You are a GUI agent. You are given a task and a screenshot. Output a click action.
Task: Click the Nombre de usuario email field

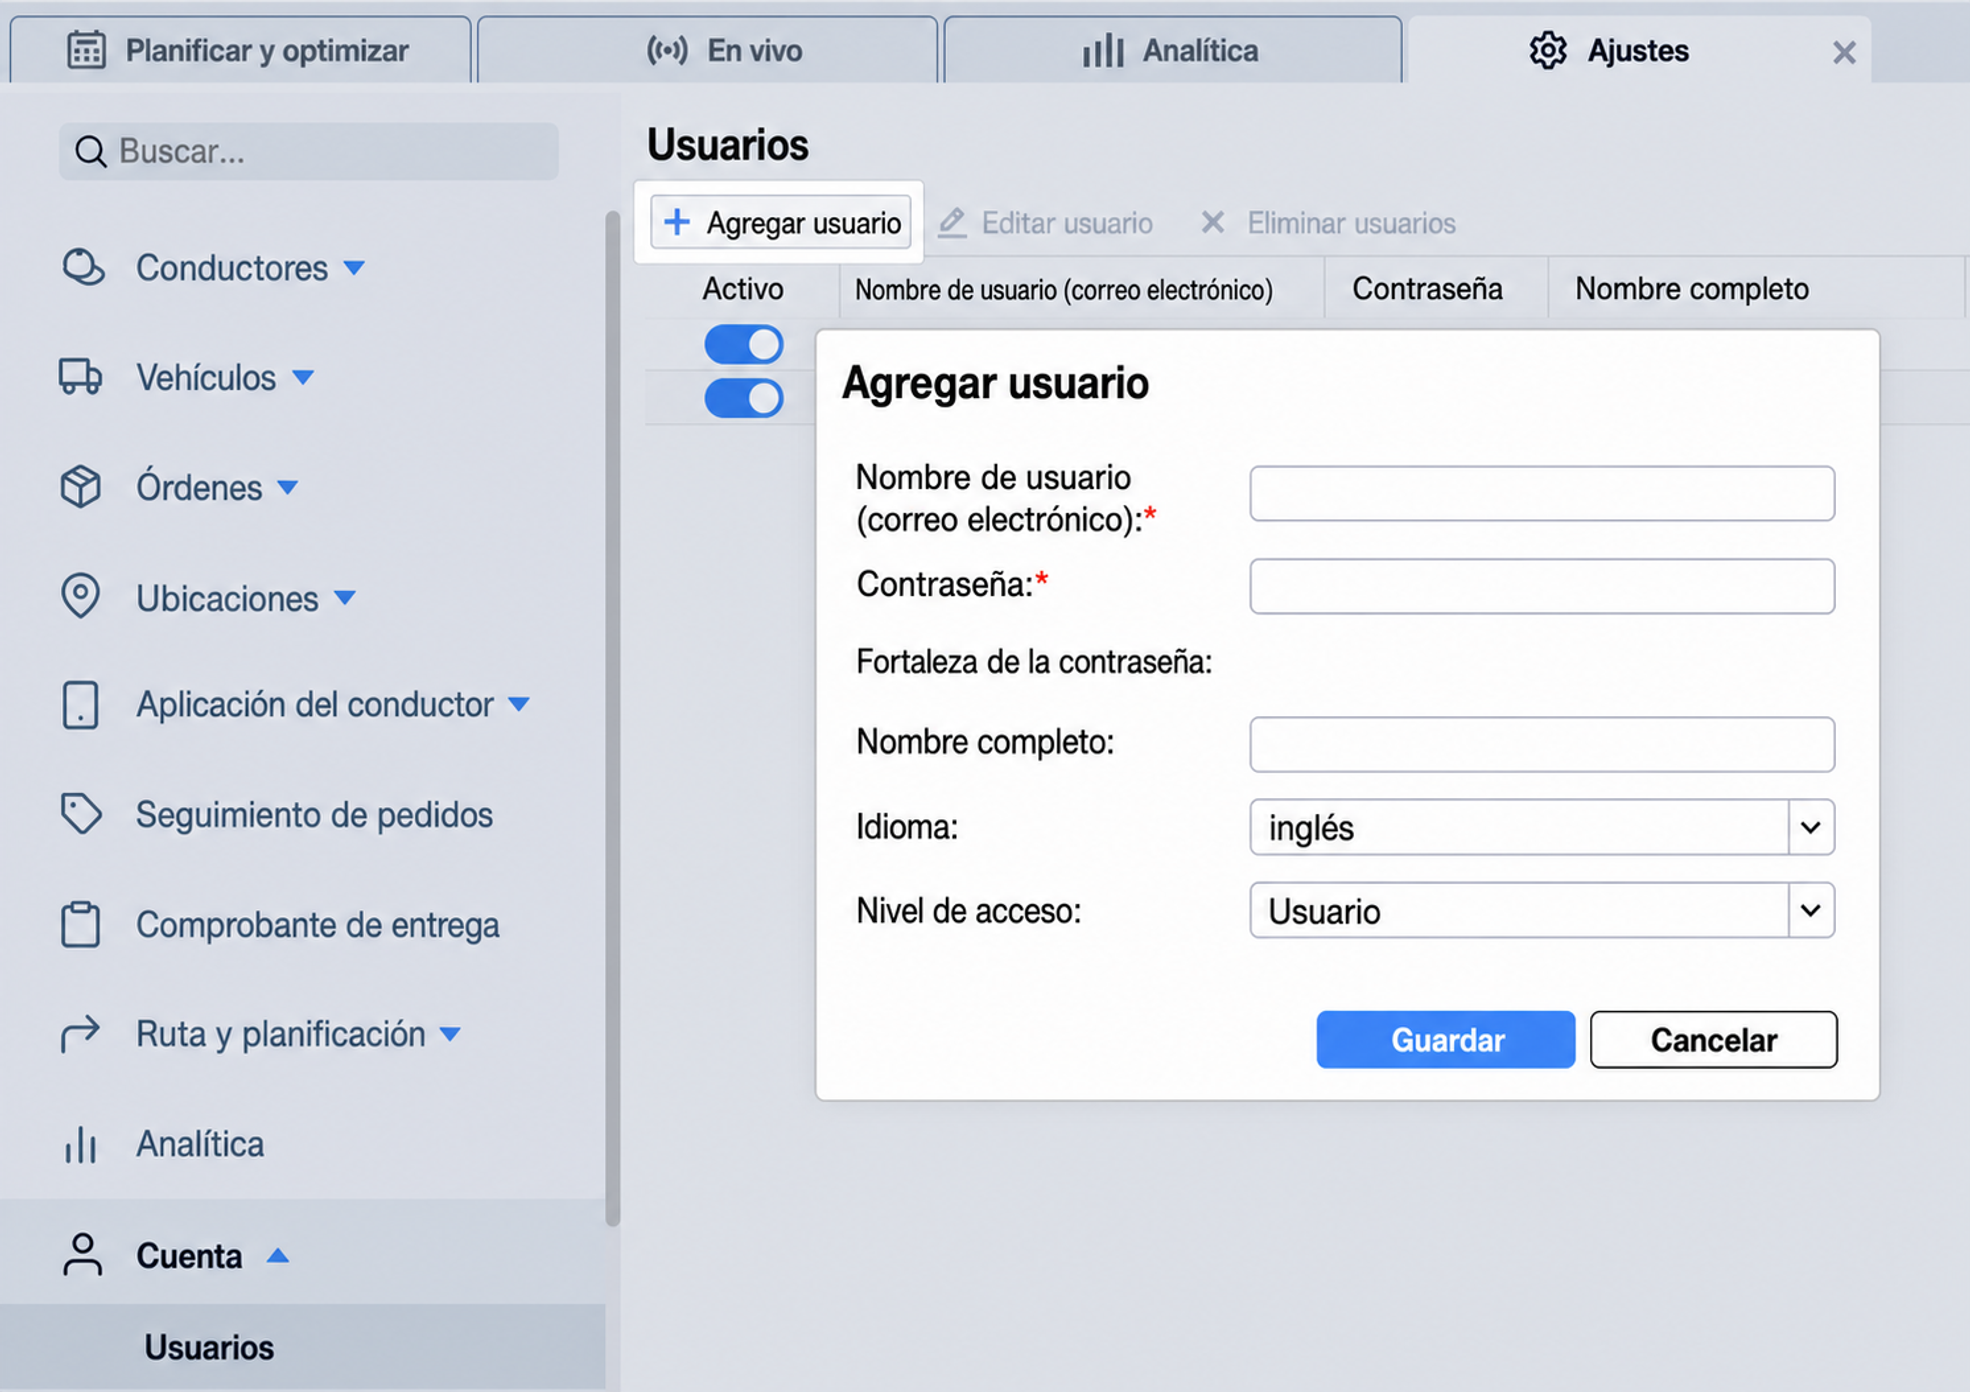click(1542, 493)
